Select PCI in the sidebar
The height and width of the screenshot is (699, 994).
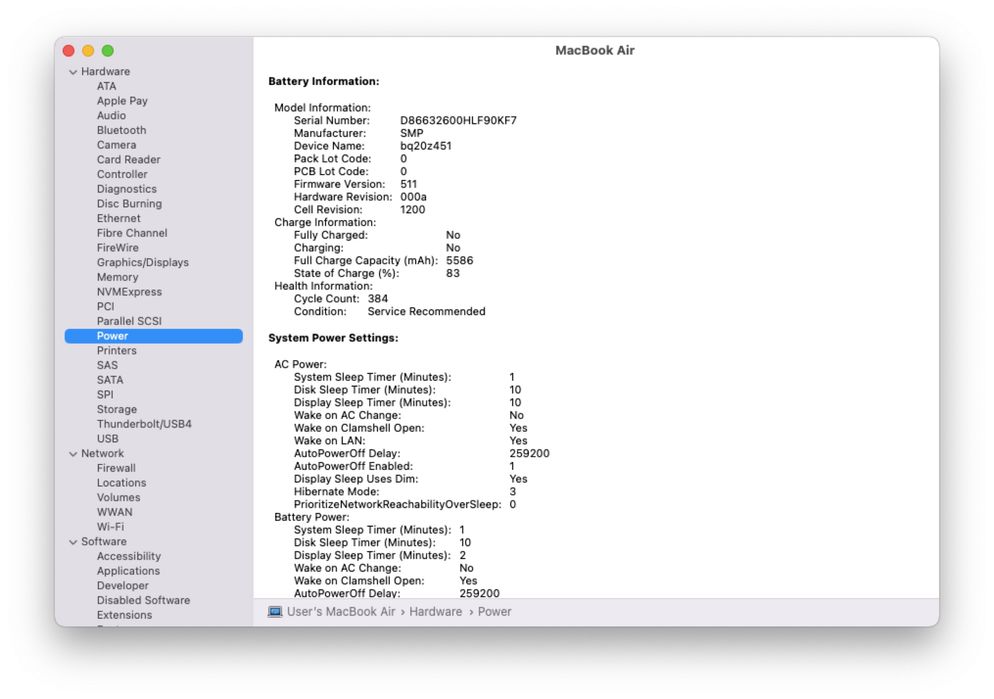pyautogui.click(x=106, y=306)
